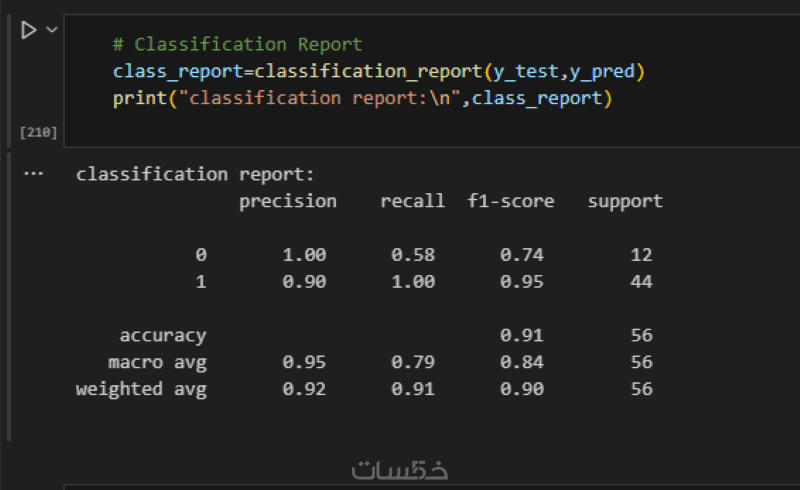Click the y_pred argument in code
This screenshot has height=490, width=800.
point(604,72)
